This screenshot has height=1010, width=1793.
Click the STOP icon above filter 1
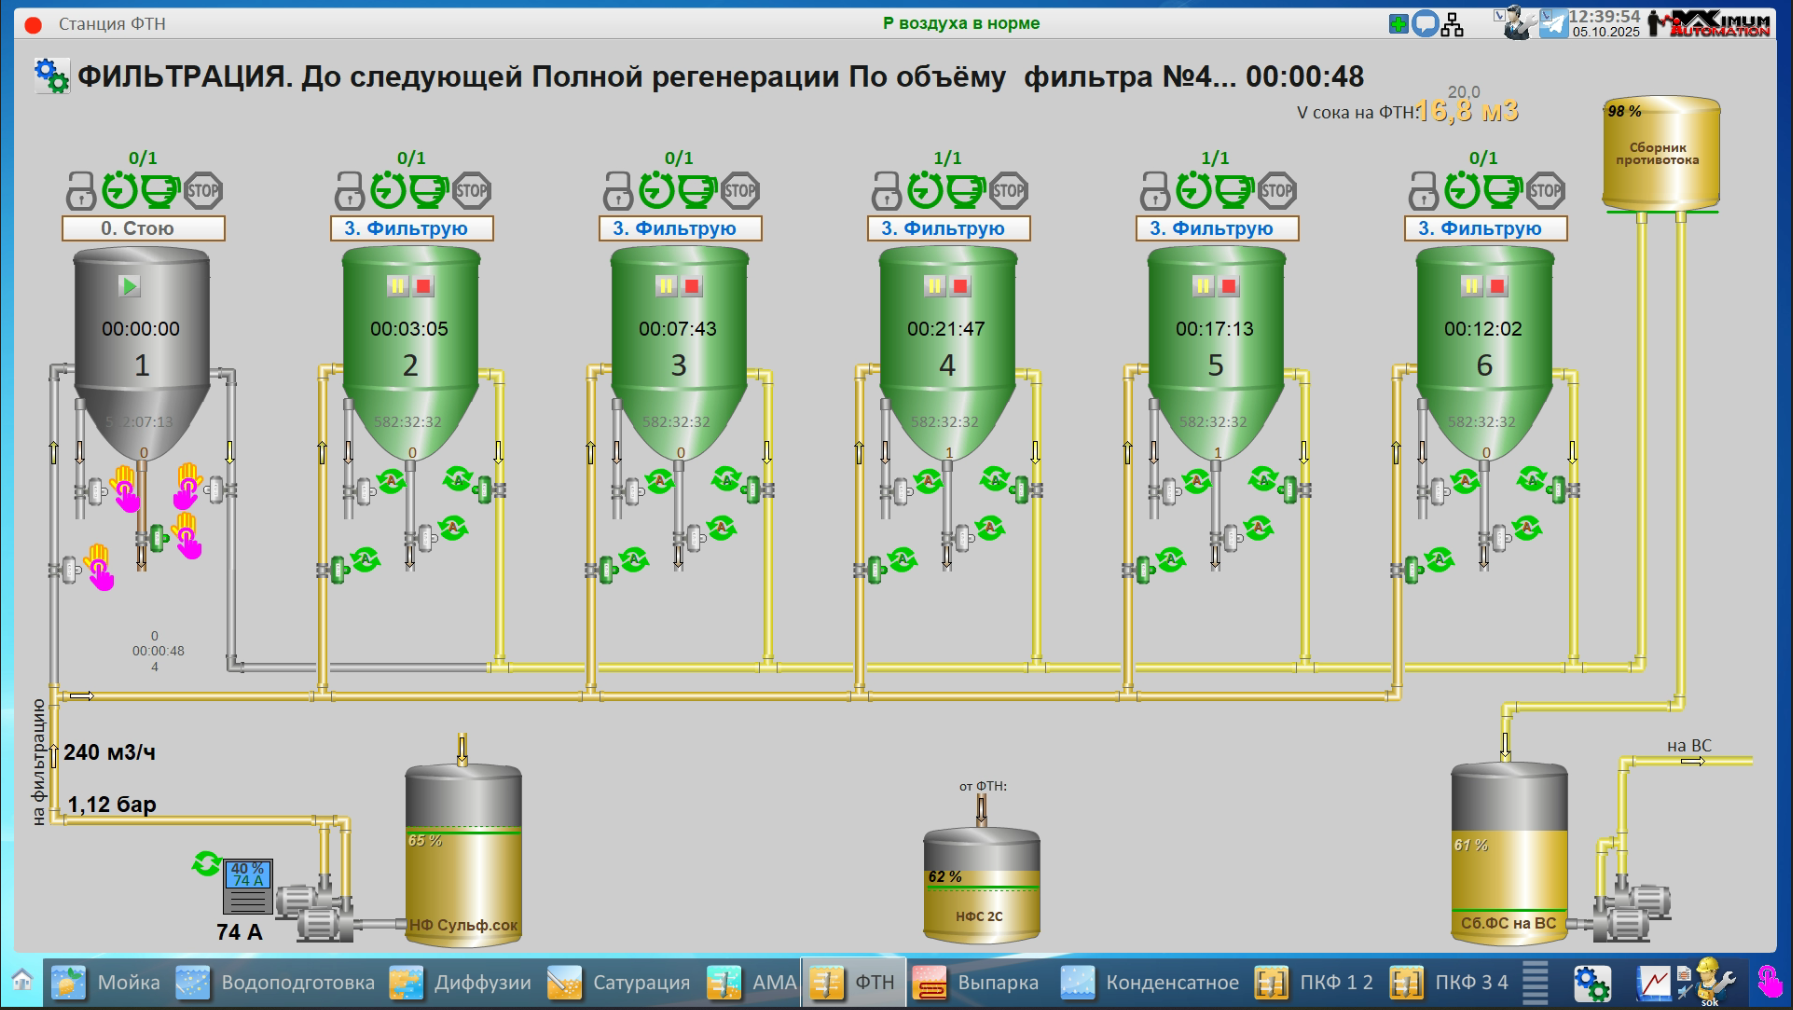tap(203, 190)
